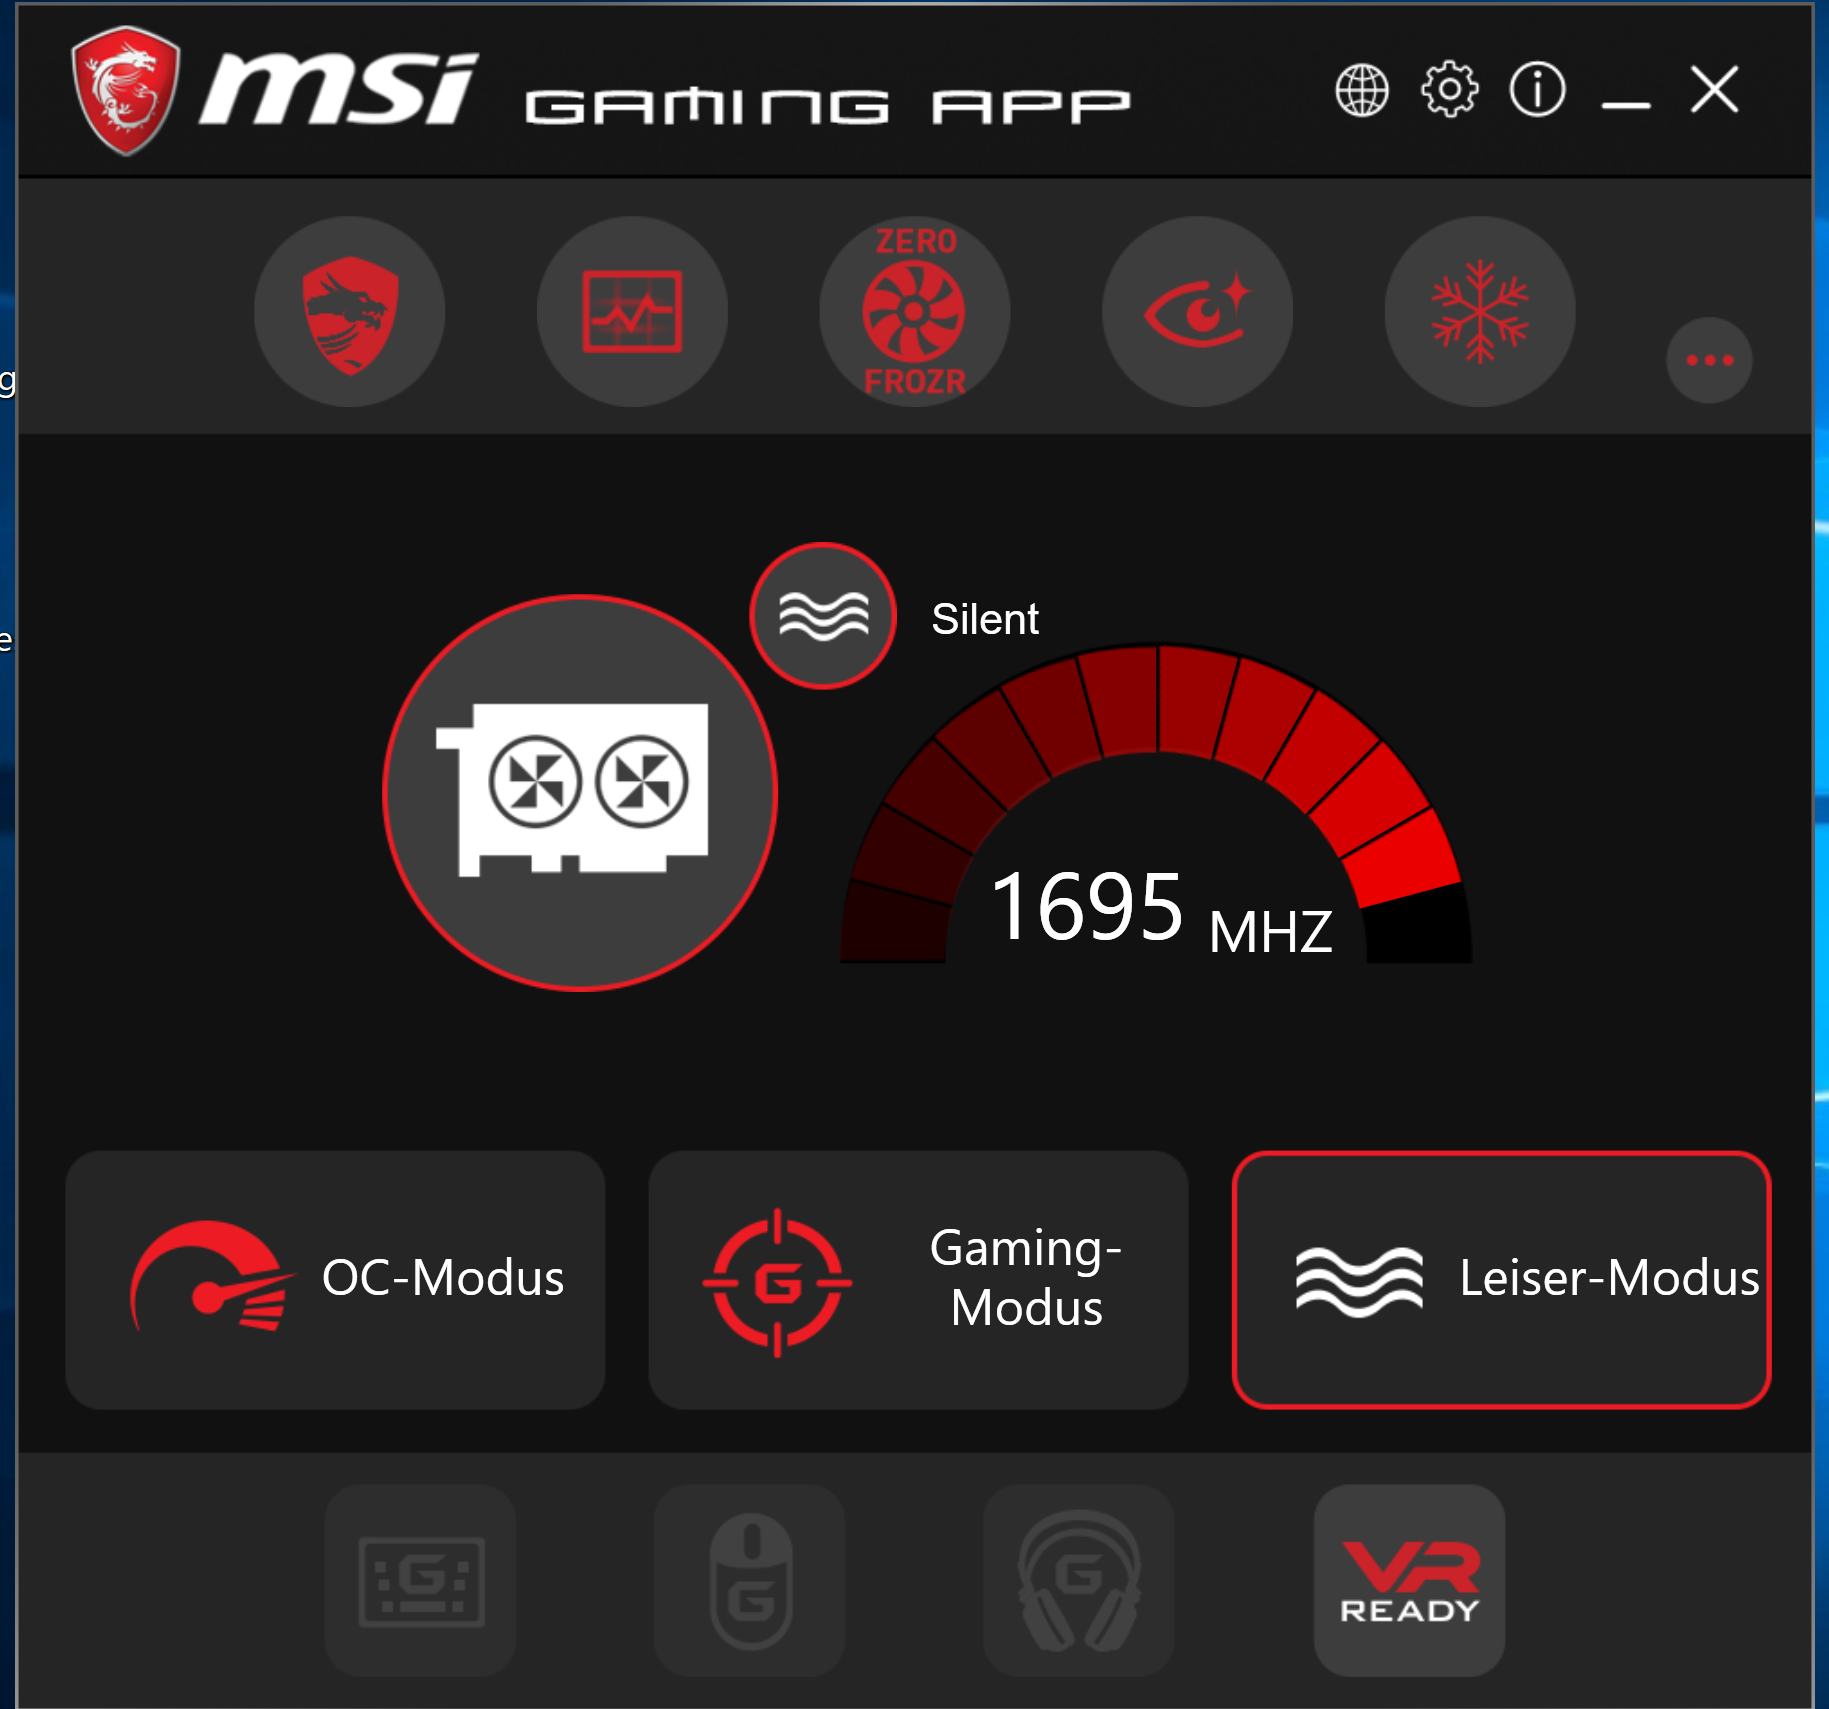Open the gaming mouse master tool
This screenshot has width=1829, height=1709.
tap(750, 1581)
